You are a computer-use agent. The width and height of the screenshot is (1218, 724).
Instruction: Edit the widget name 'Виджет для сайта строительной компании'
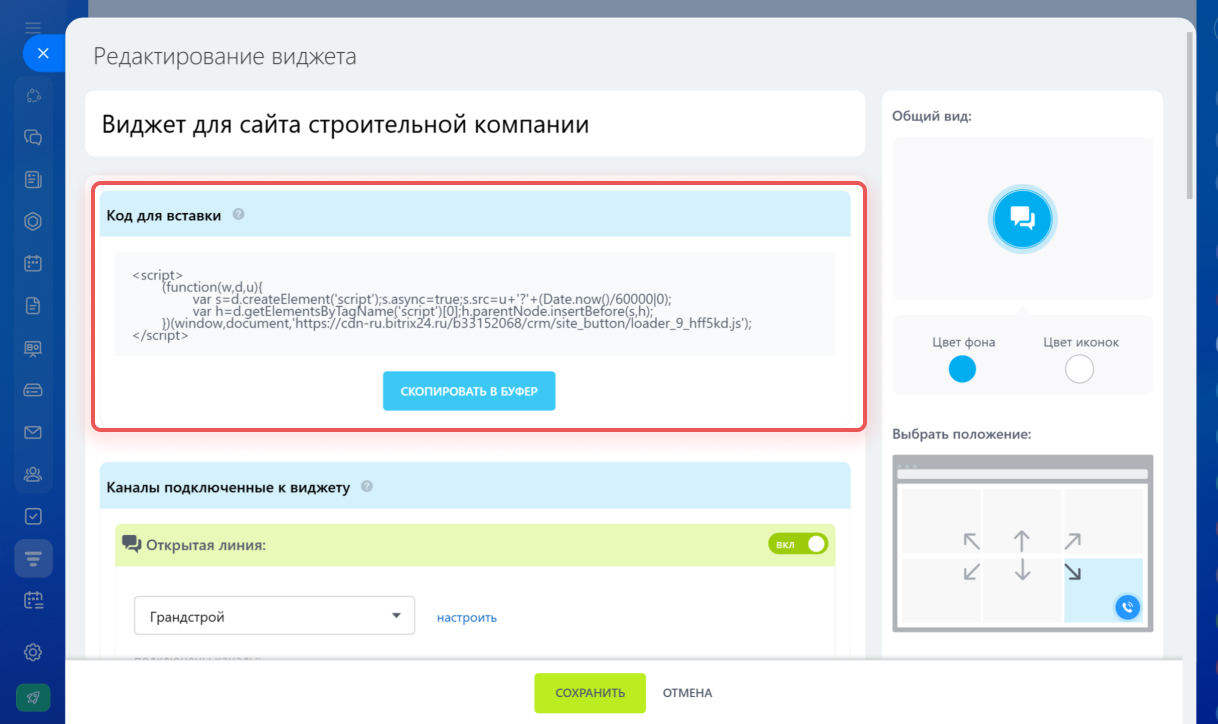tap(475, 124)
